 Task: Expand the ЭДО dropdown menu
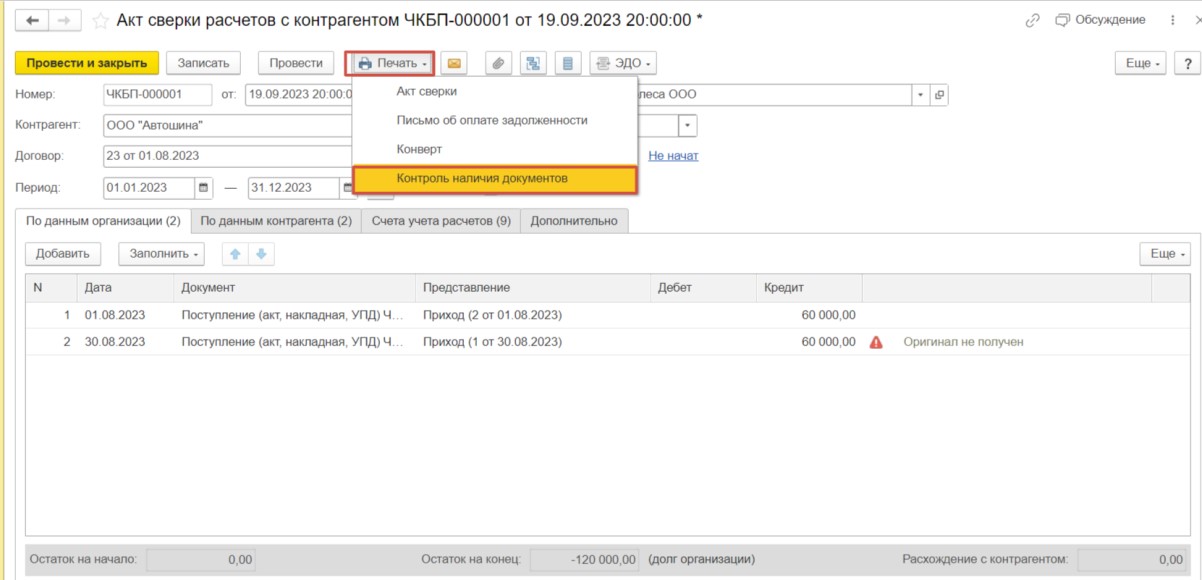click(x=622, y=63)
